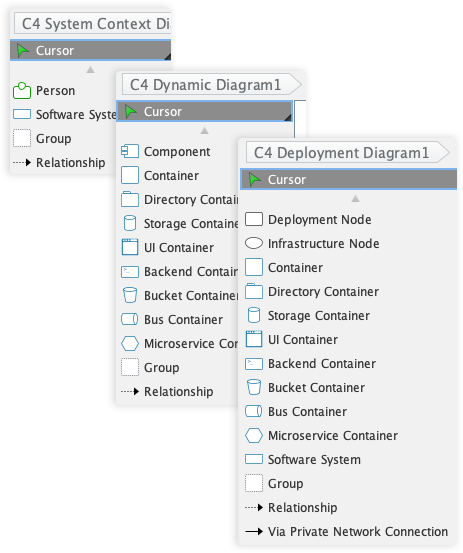Activate Cursor in the System Context palette
This screenshot has width=463, height=553.
(91, 50)
